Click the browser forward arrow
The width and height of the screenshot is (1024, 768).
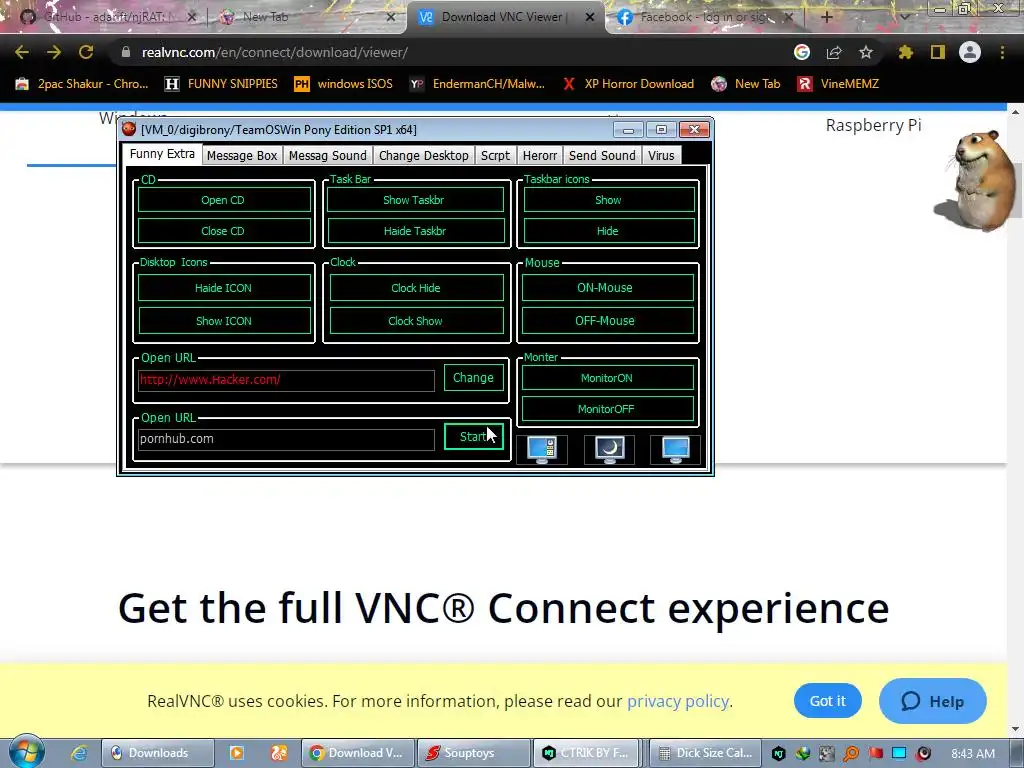54,52
